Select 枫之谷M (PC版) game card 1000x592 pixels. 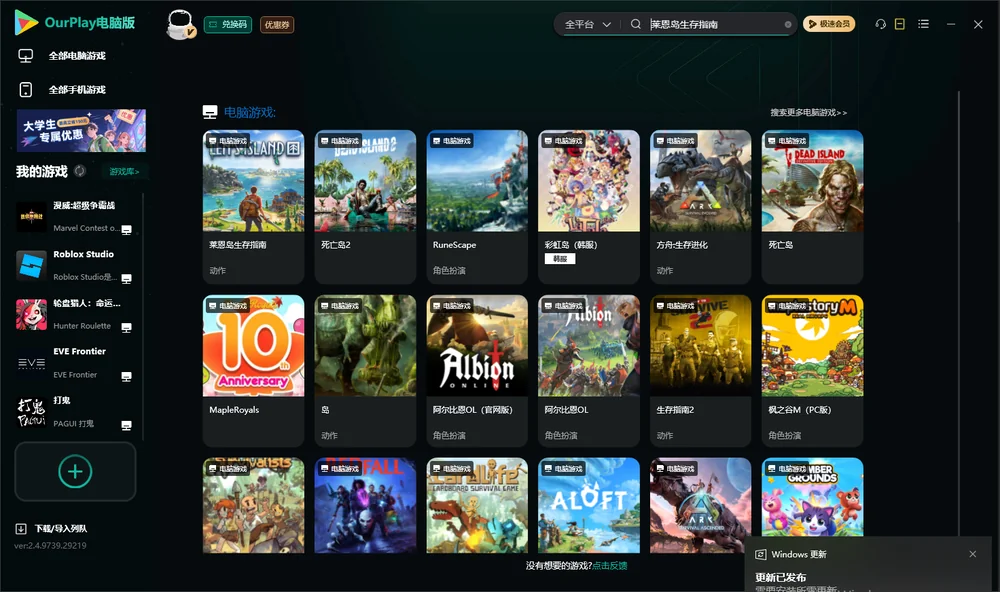pos(812,371)
